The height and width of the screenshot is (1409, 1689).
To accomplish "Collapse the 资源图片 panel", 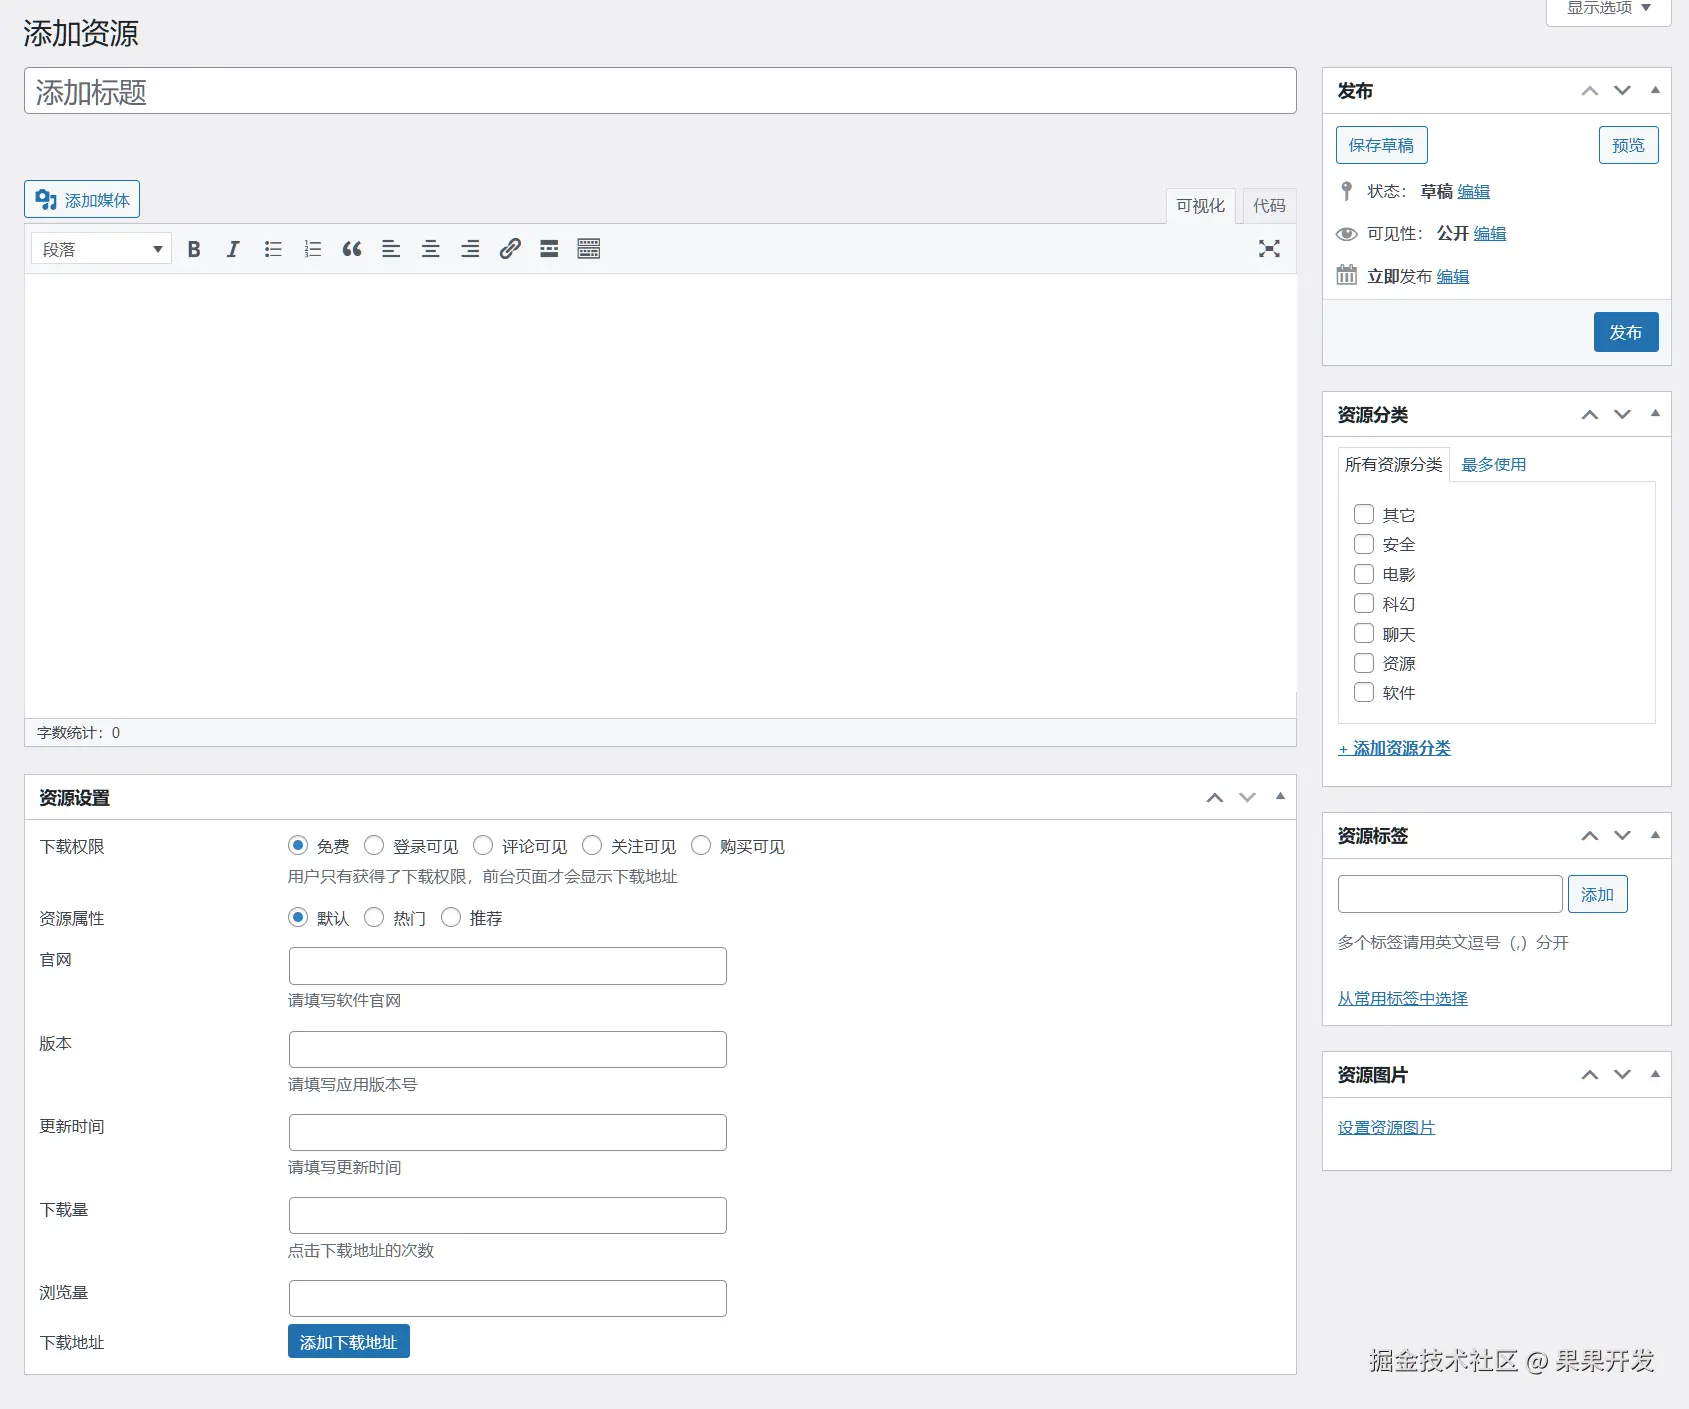I will point(1655,1074).
